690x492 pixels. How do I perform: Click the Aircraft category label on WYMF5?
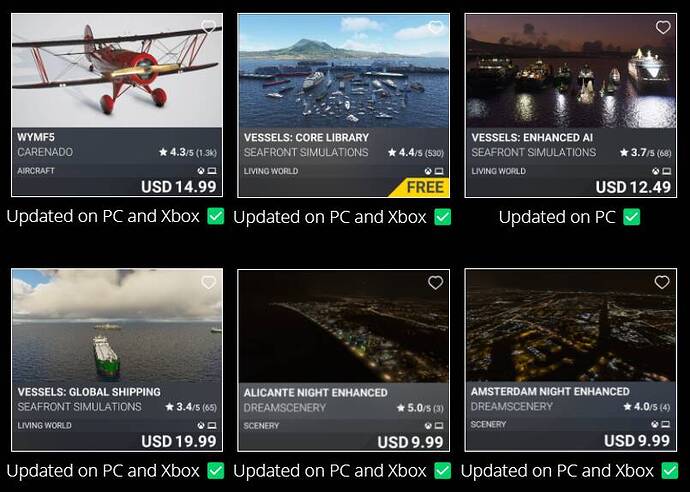pyautogui.click(x=36, y=171)
